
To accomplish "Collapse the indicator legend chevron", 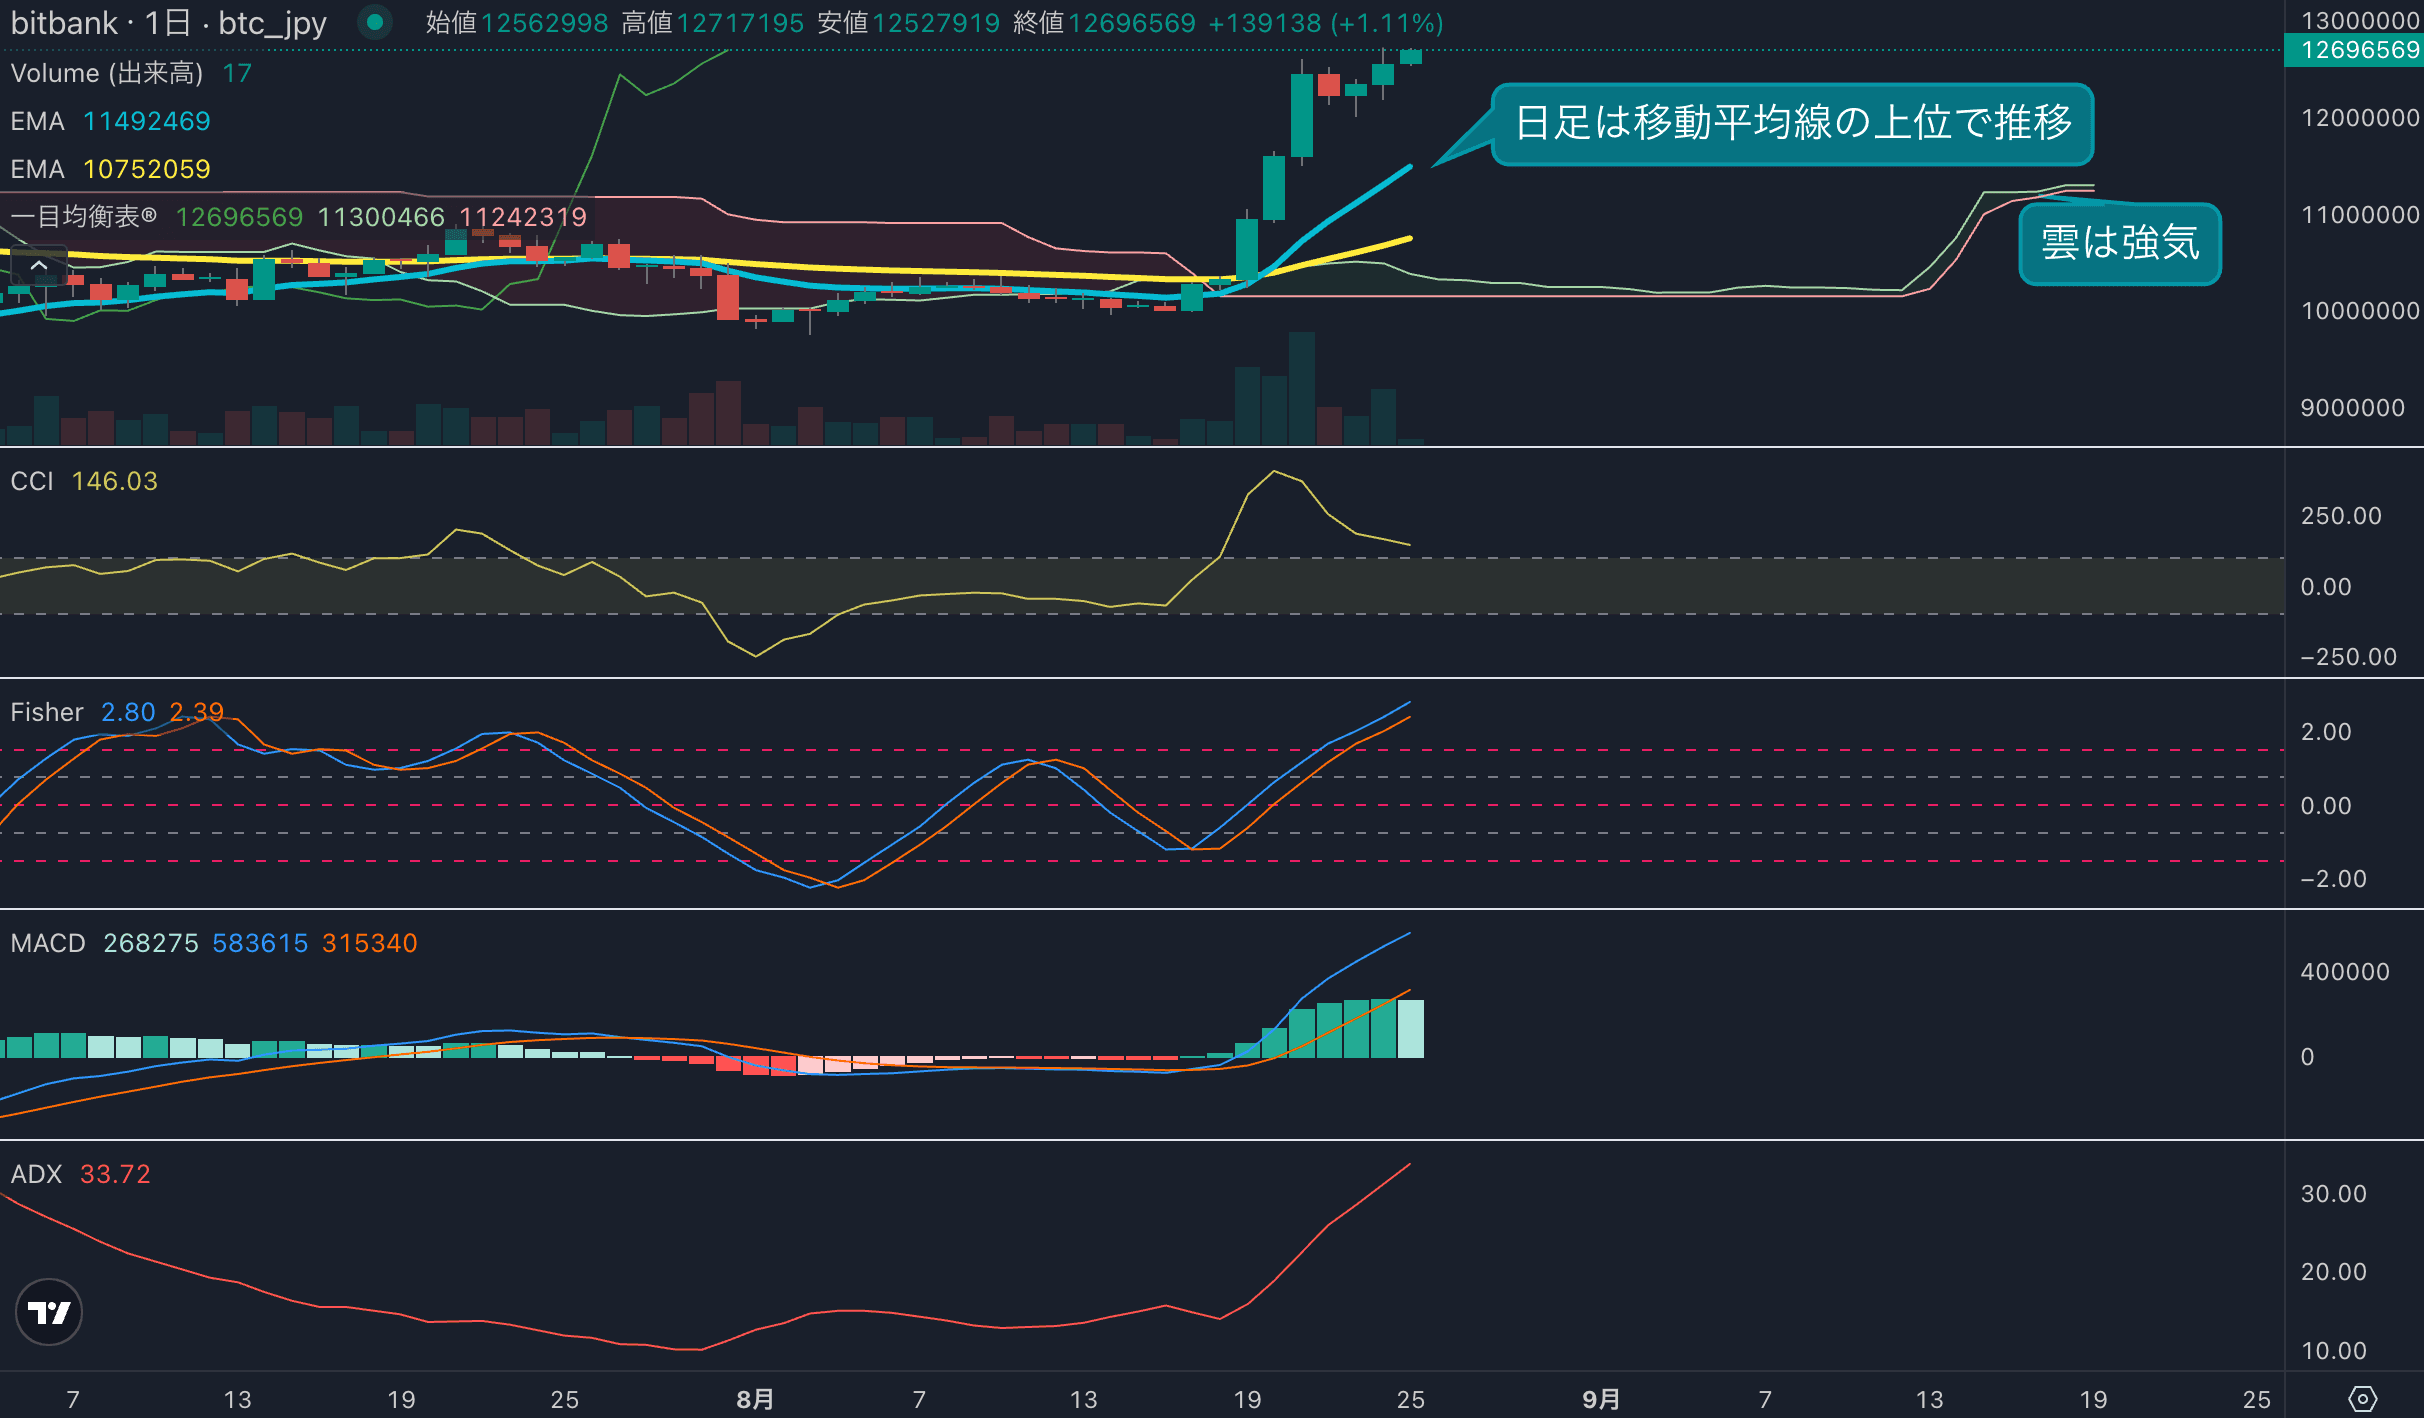I will pos(39,266).
